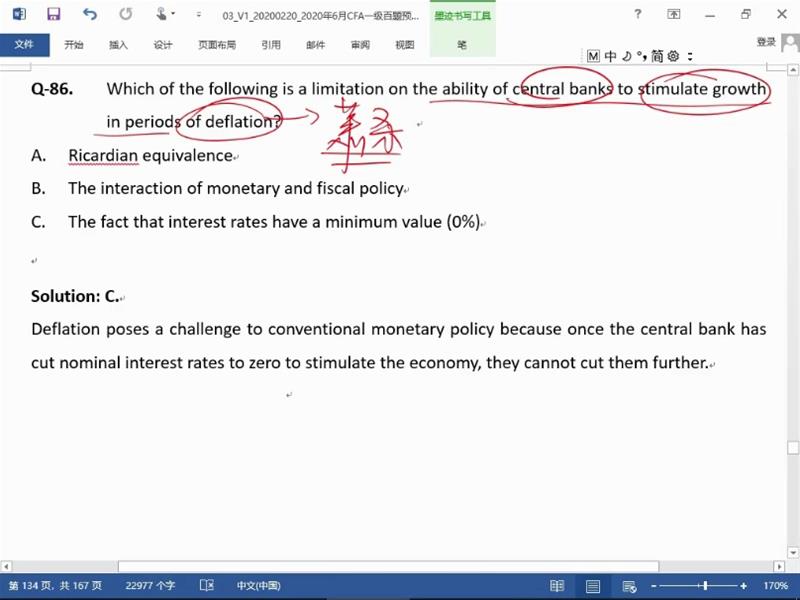Click language indicator 中文(中国)

(259, 586)
